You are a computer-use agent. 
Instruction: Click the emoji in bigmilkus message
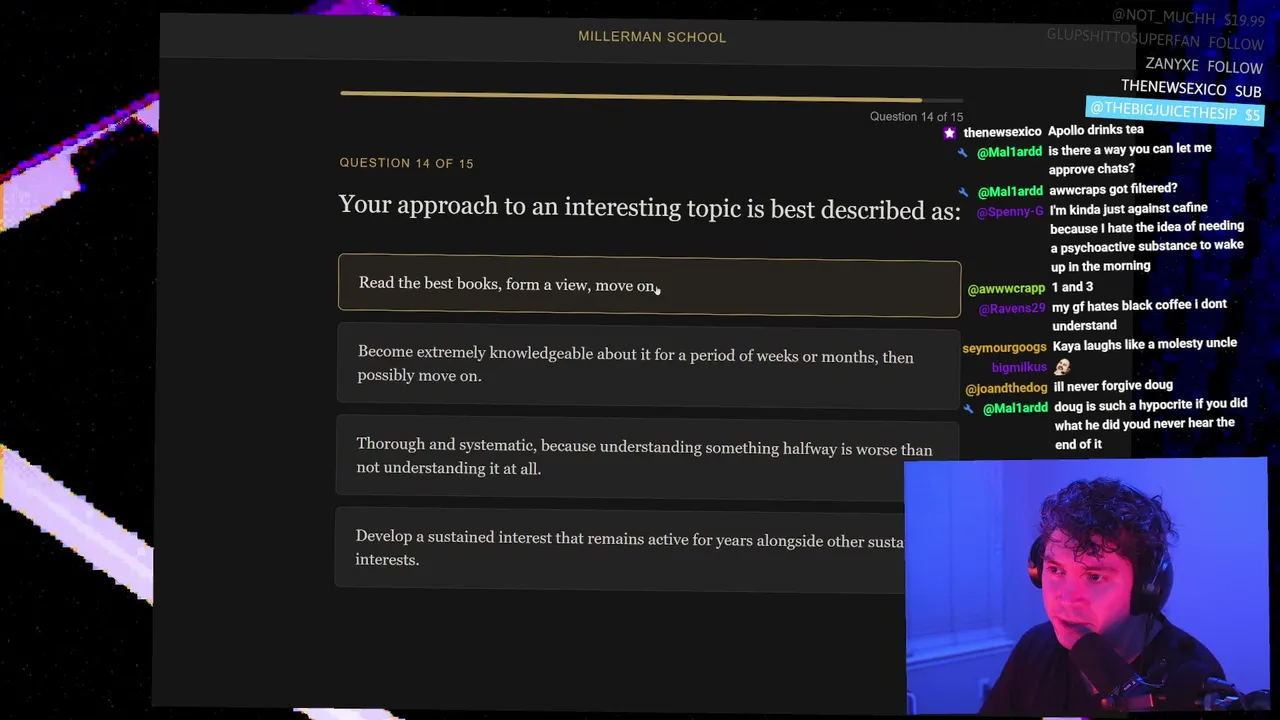pos(1062,367)
